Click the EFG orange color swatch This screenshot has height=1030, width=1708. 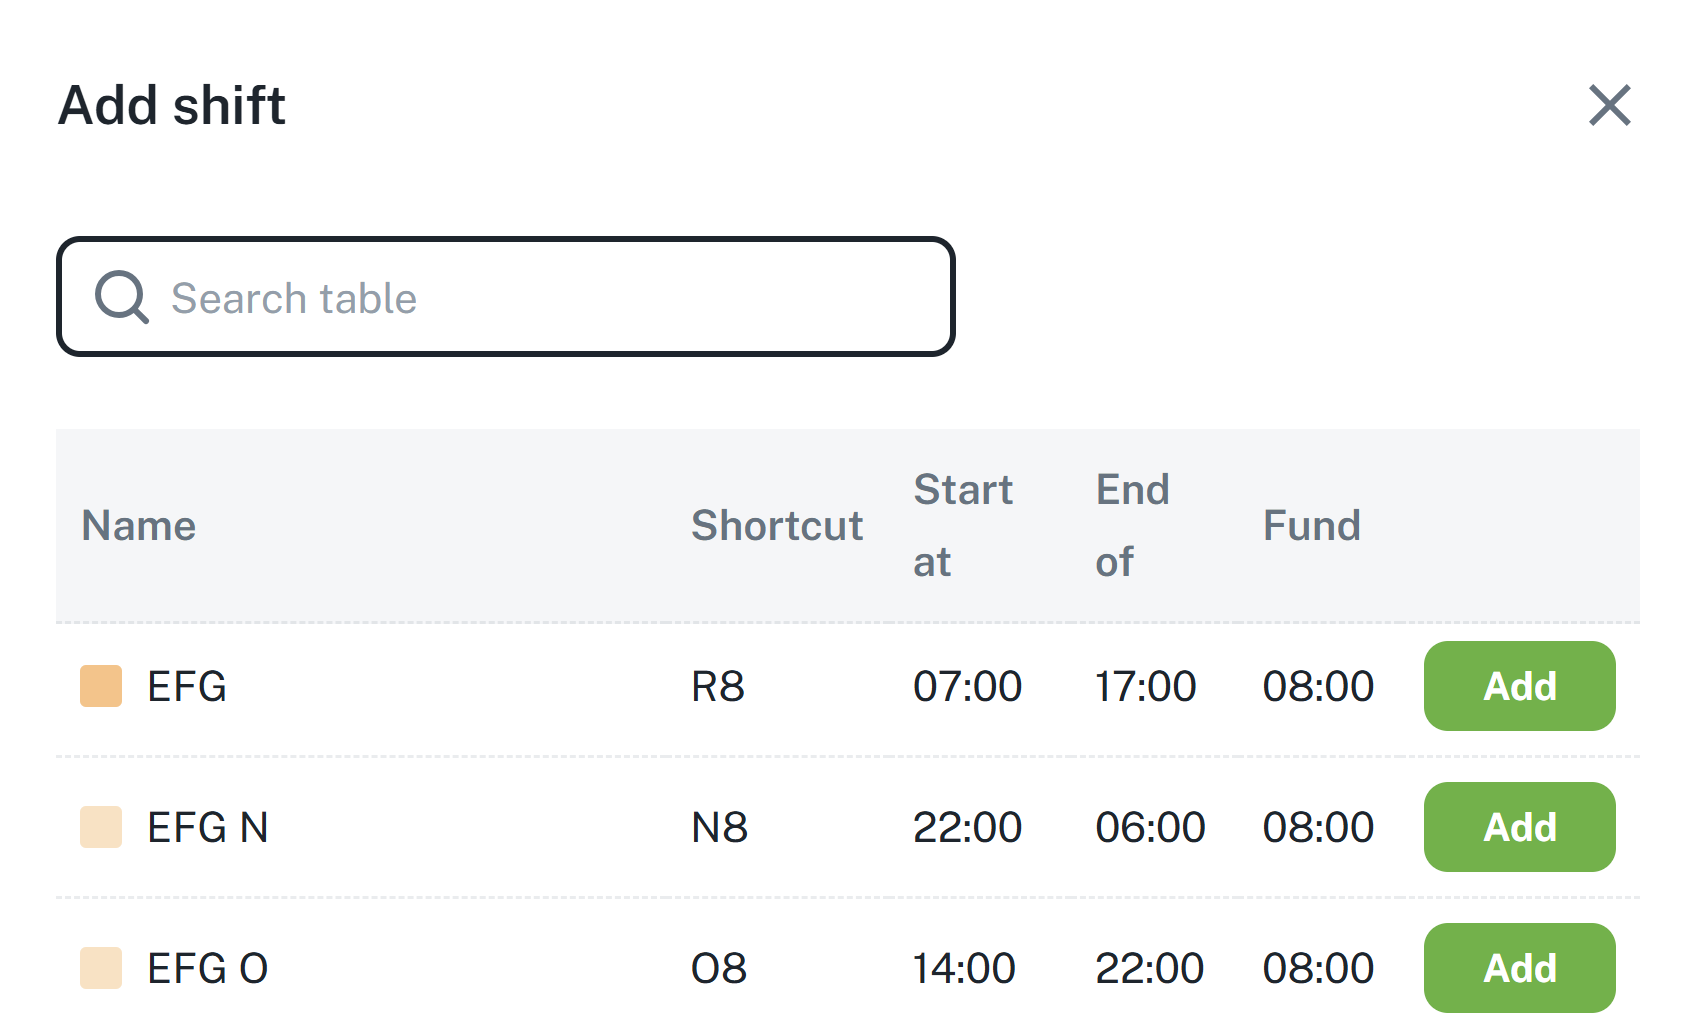coord(101,686)
